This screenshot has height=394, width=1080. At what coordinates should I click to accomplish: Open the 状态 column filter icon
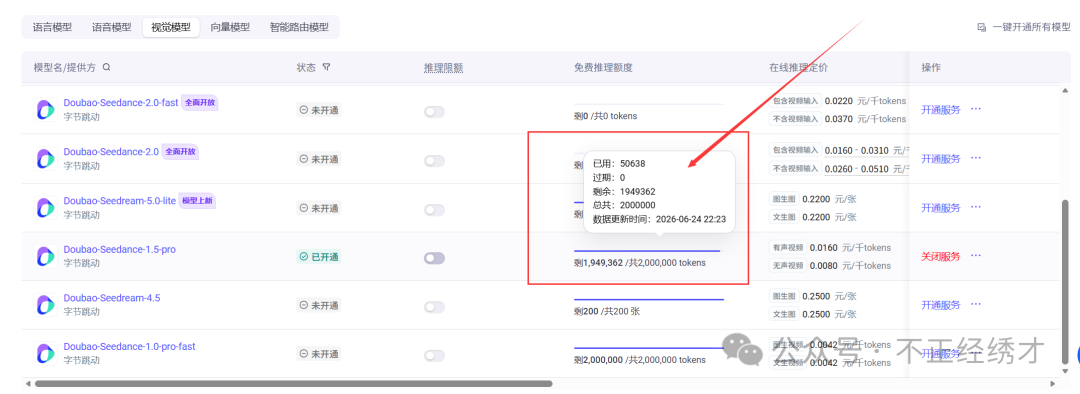[x=326, y=68]
